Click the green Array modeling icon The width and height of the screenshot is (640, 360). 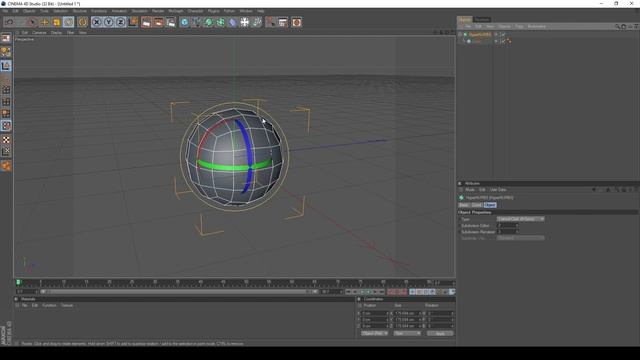coord(220,22)
